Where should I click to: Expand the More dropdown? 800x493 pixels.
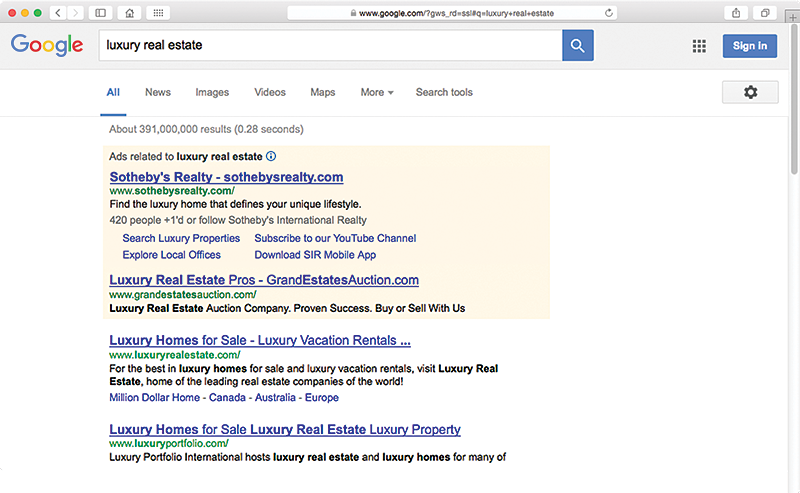[x=377, y=92]
